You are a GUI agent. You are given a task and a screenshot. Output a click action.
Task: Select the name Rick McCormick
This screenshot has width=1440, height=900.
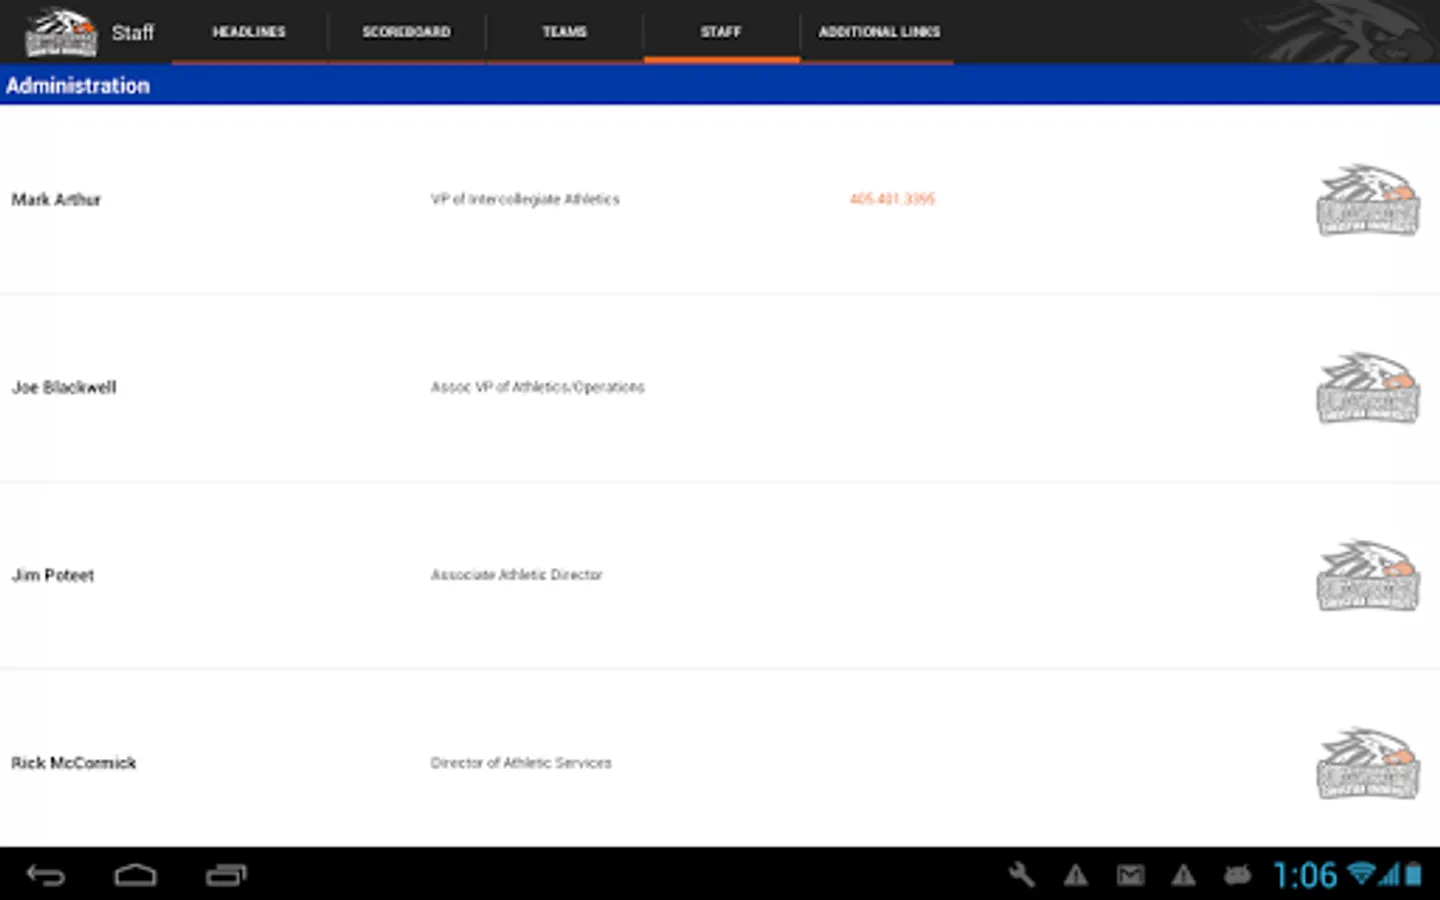74,763
